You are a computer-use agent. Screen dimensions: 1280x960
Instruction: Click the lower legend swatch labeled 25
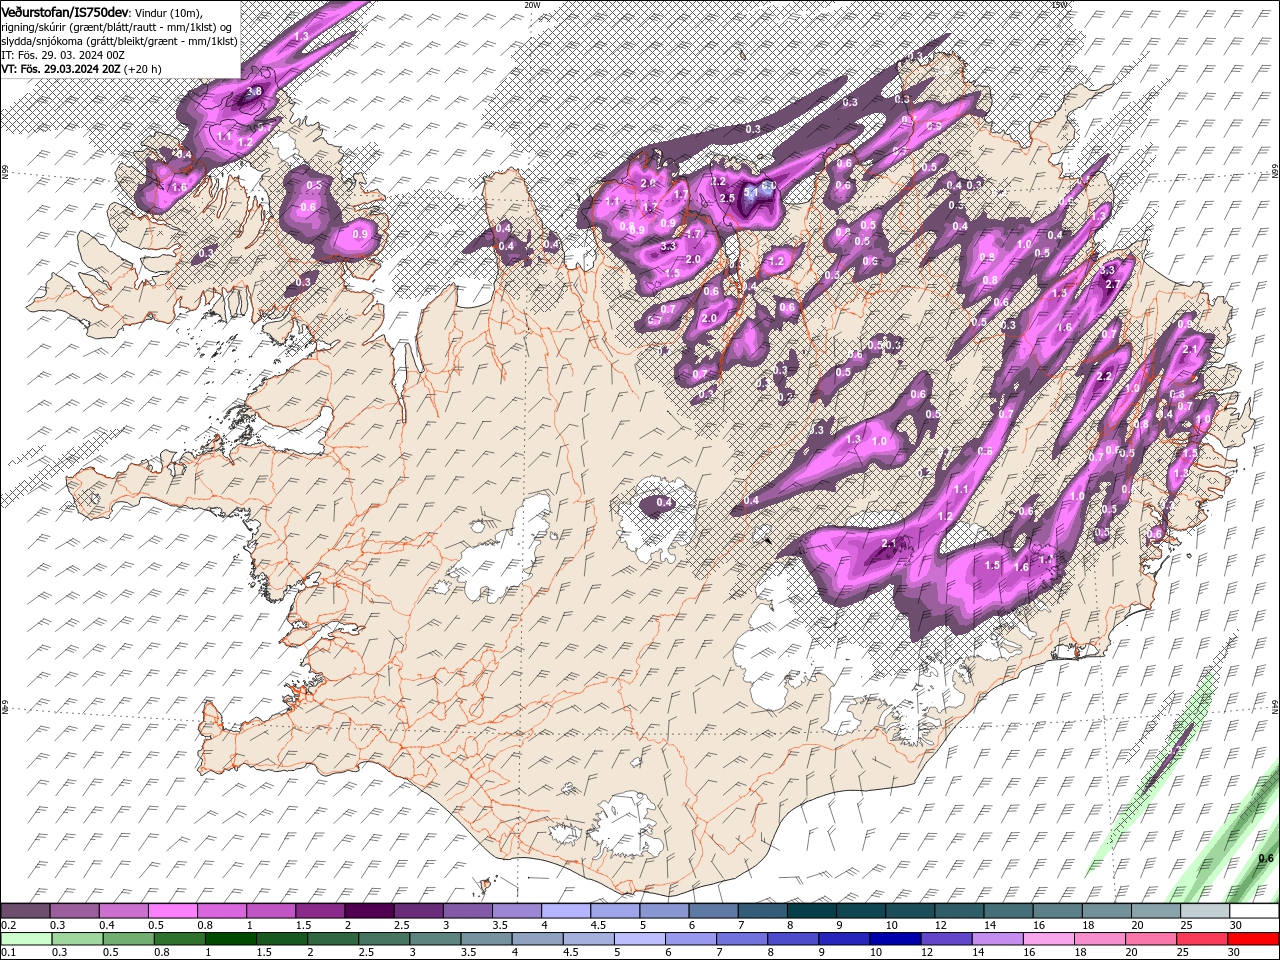point(1200,939)
